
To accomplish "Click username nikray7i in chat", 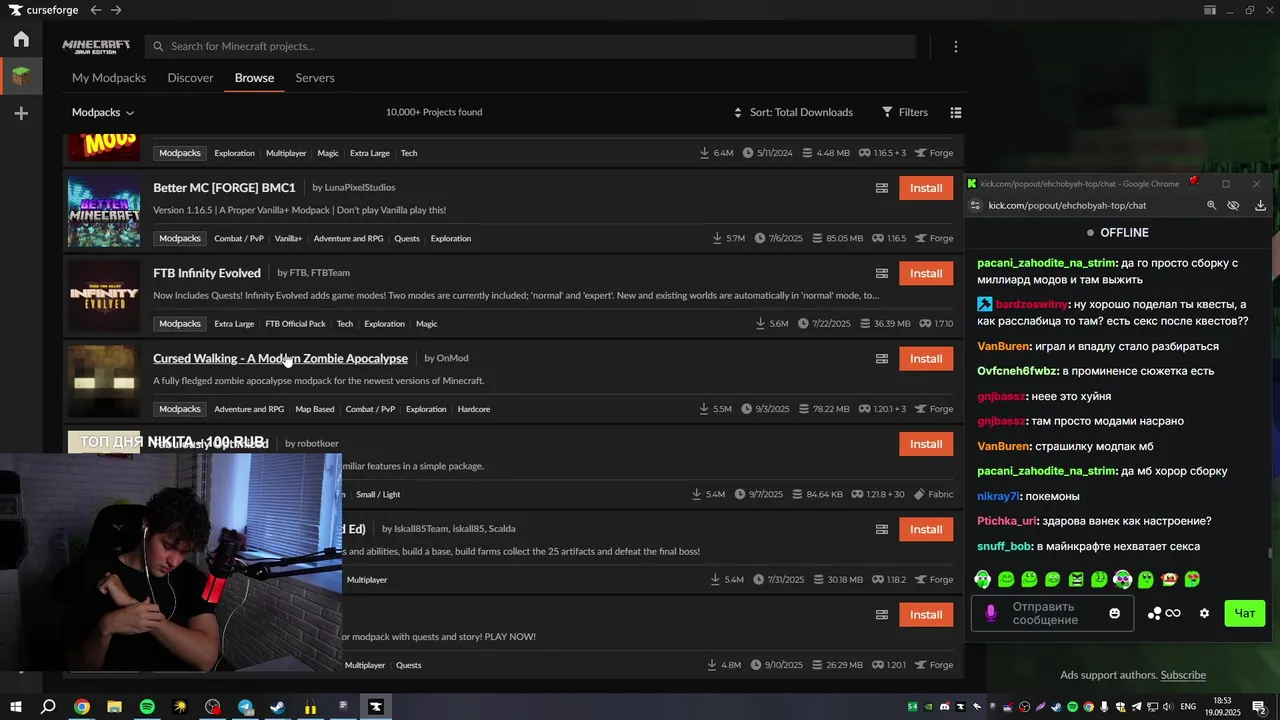I will click(998, 496).
